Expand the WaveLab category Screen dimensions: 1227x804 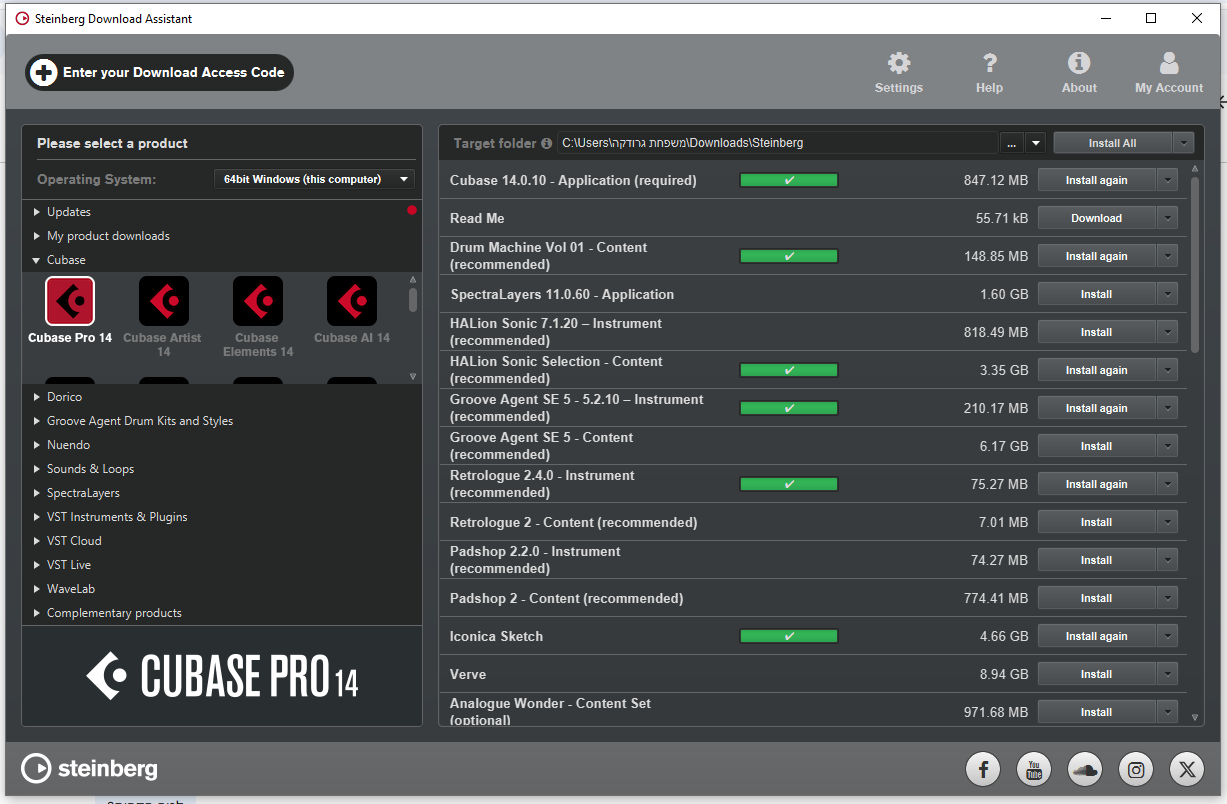[x=37, y=589]
